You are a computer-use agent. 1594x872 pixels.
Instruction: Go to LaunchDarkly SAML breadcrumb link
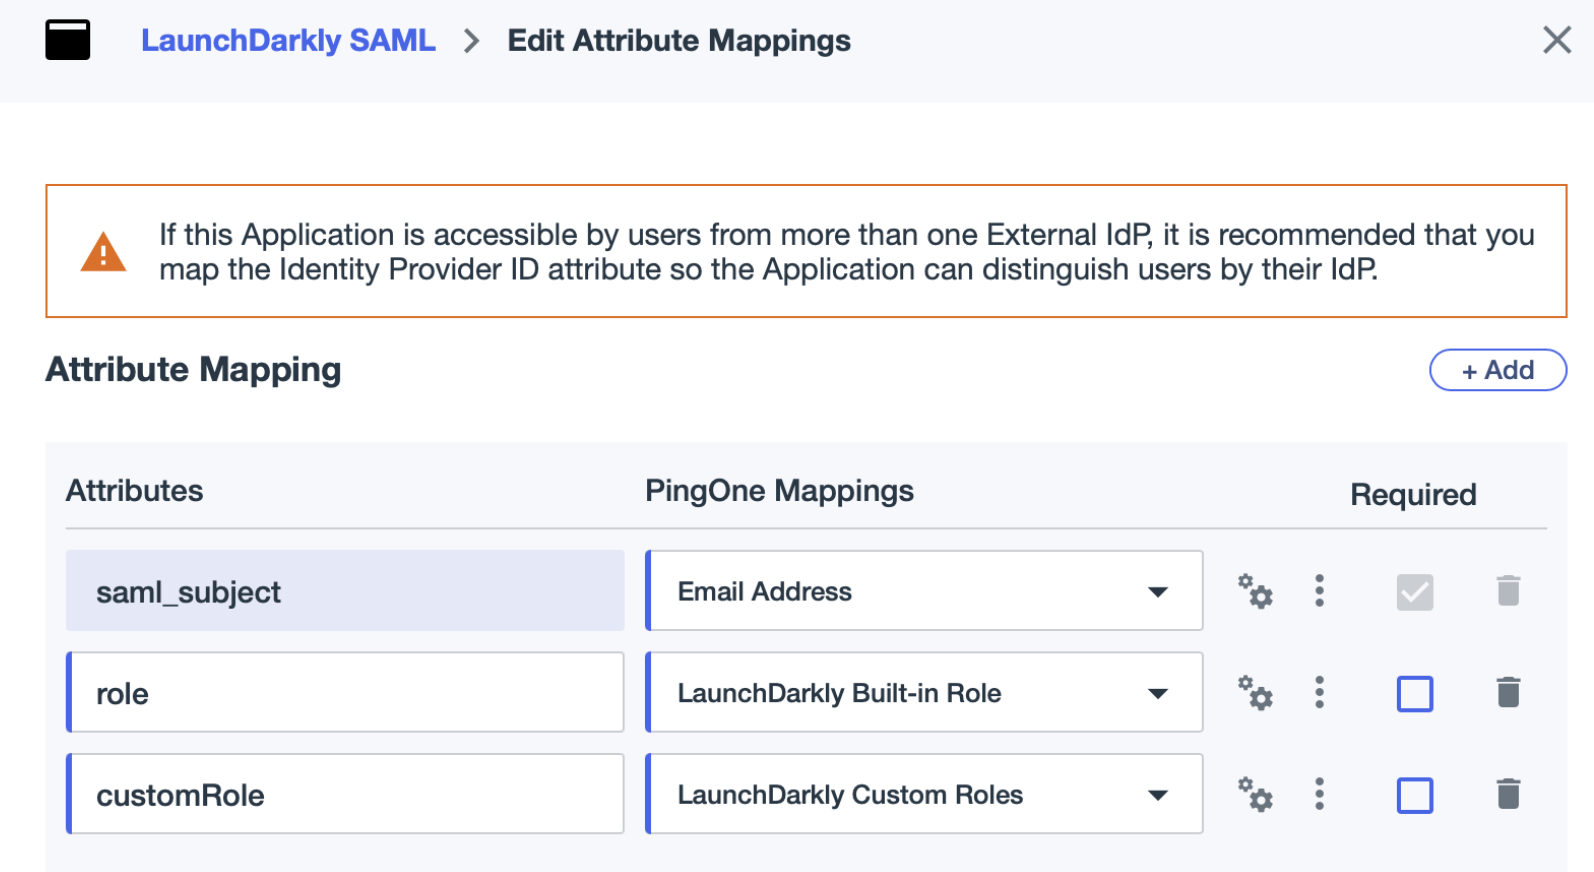288,40
